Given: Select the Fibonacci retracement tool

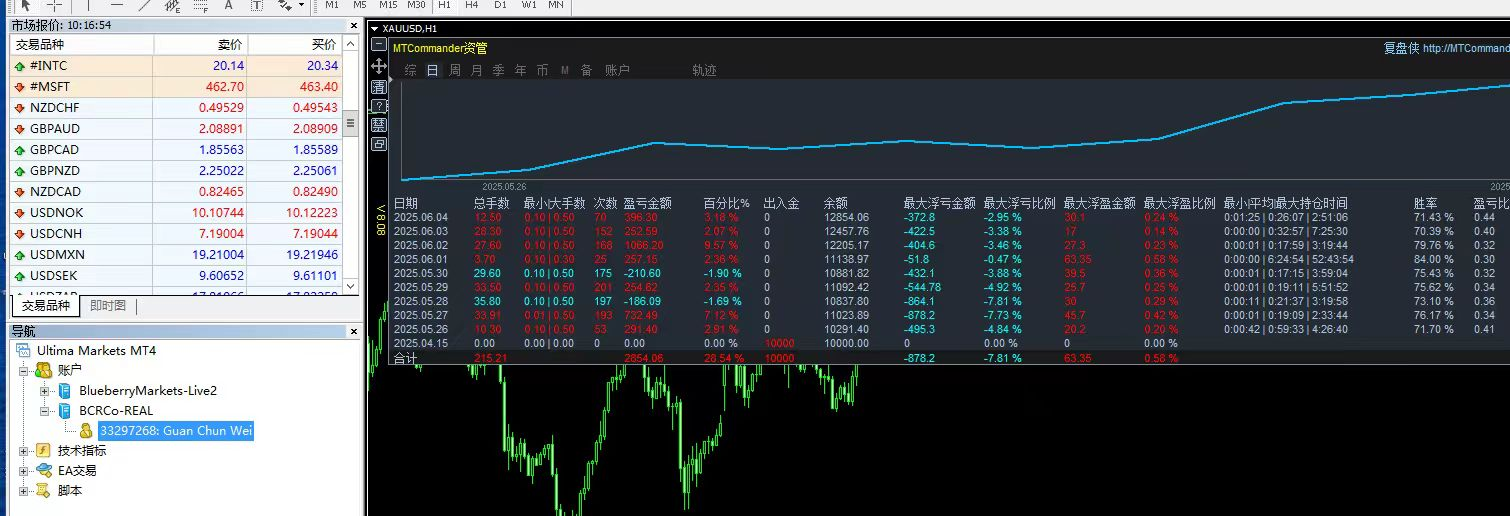Looking at the screenshot, I should tap(200, 5).
